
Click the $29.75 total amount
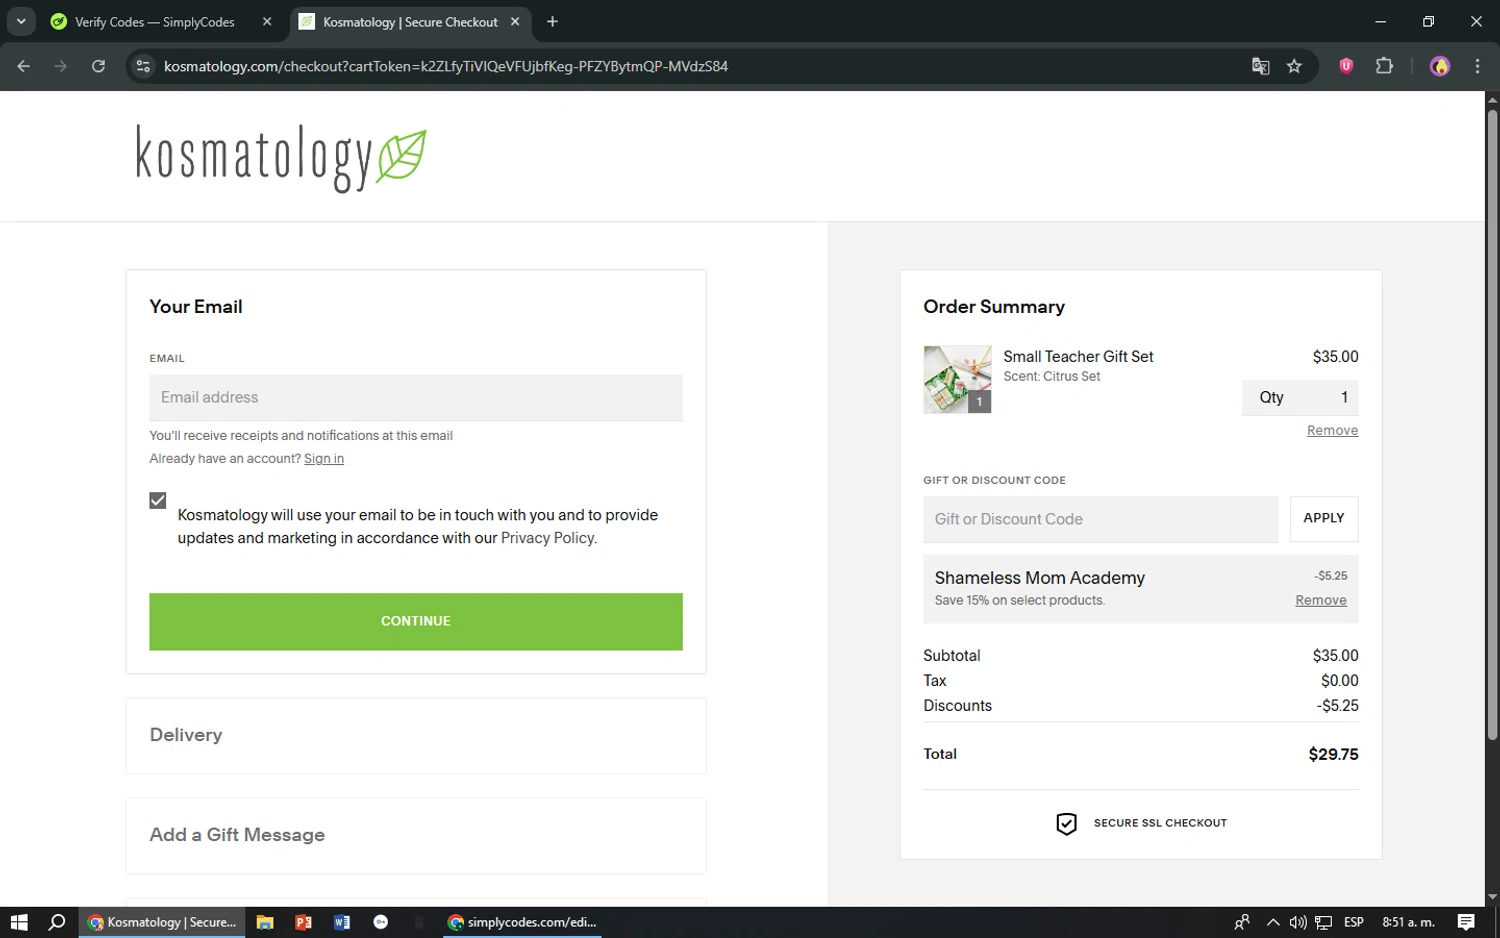click(1333, 755)
